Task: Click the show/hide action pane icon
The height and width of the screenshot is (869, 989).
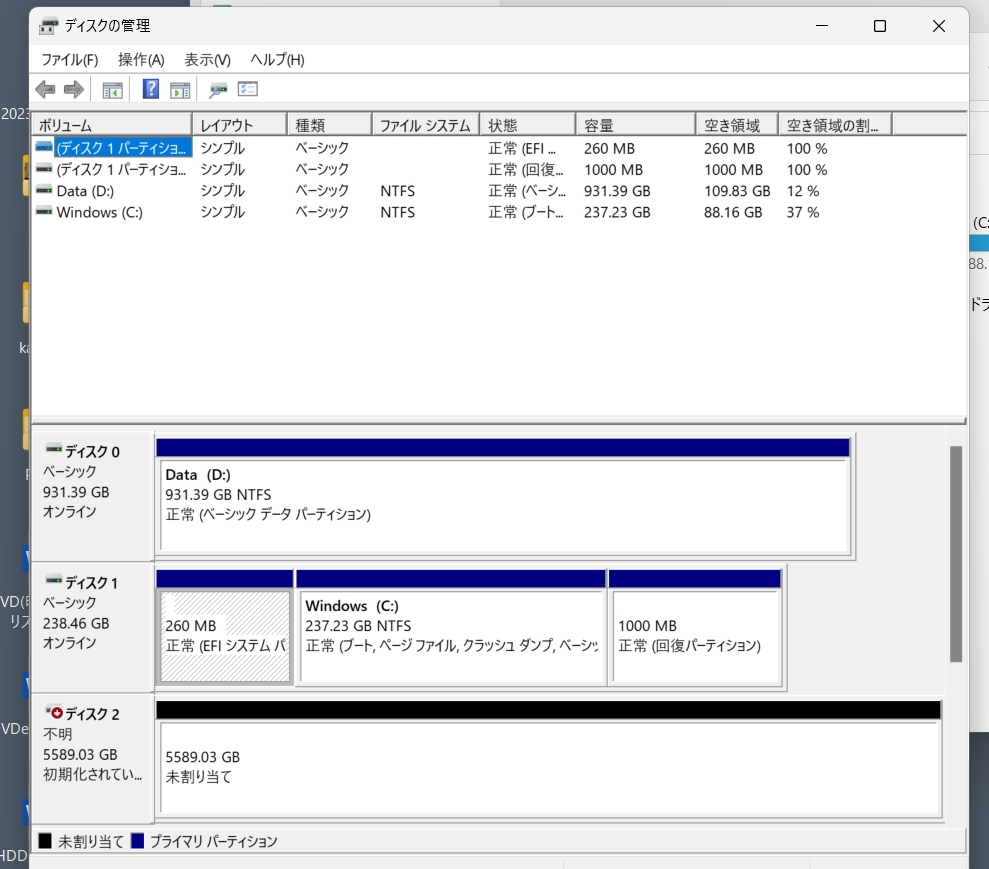Action: coord(180,90)
